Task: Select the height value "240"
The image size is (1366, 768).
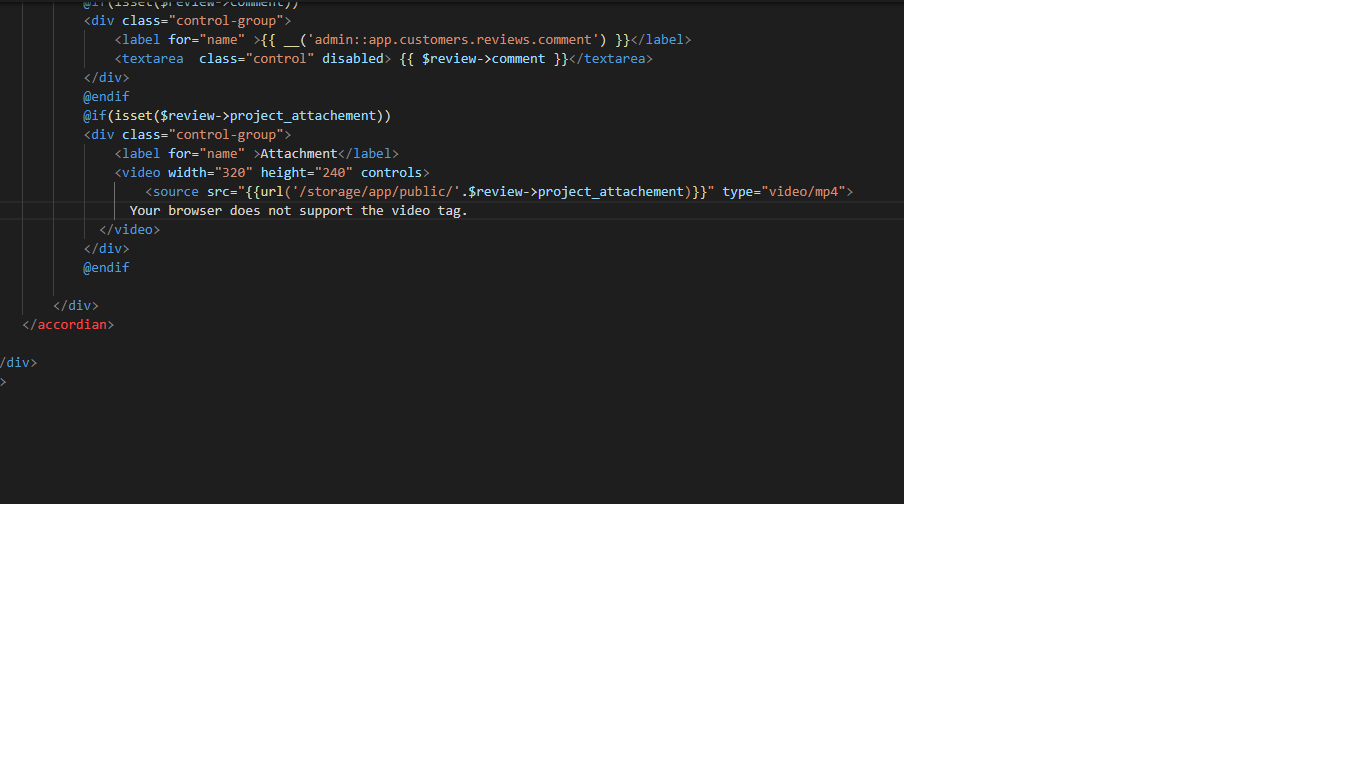Action: 334,173
